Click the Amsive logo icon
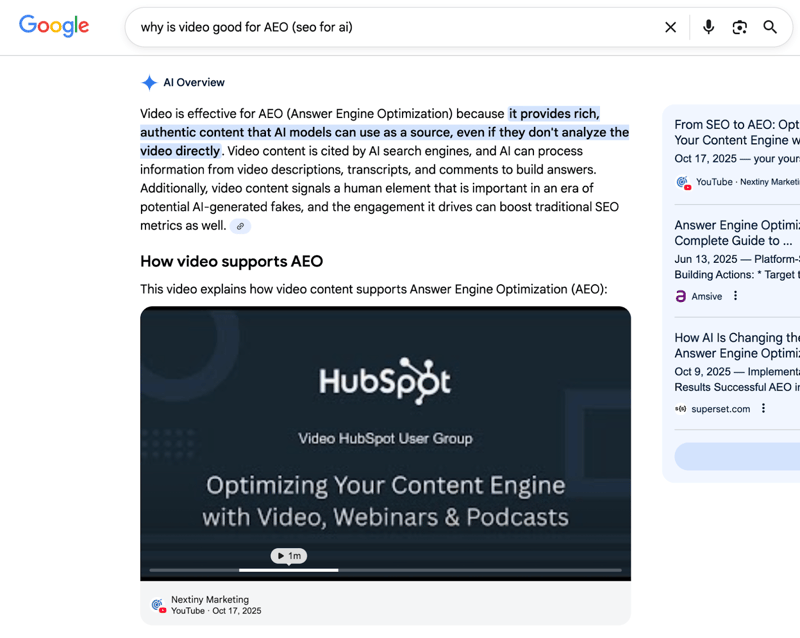Screen dimensions: 800x638 pyautogui.click(x=681, y=296)
